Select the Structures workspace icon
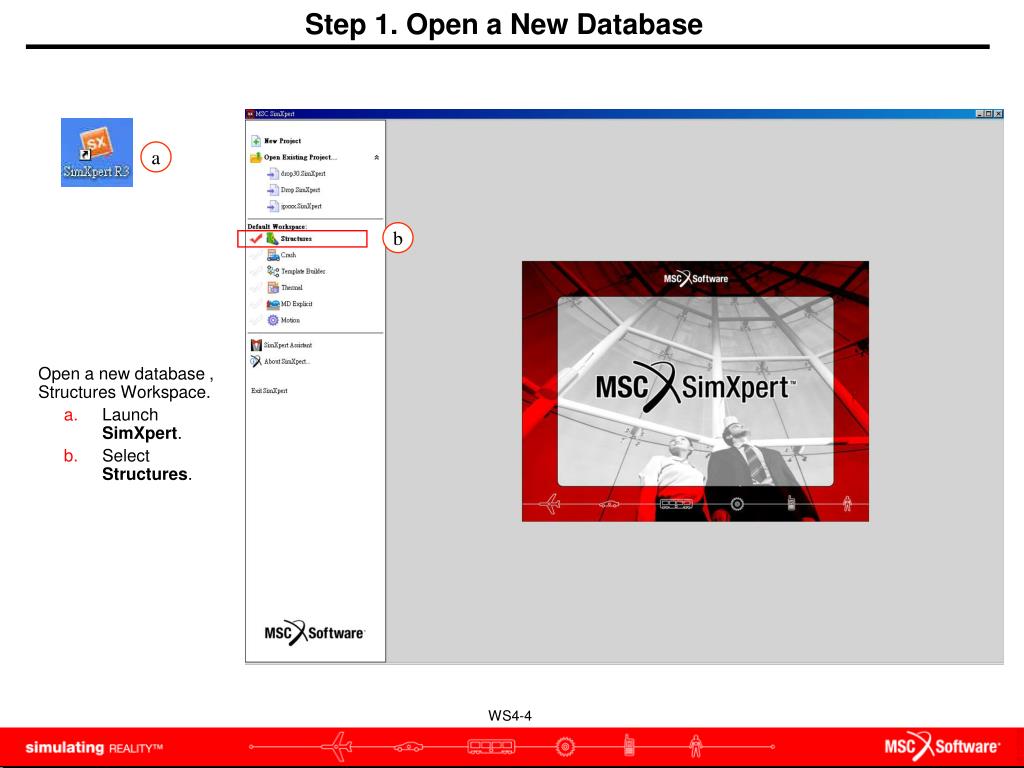Image resolution: width=1024 pixels, height=768 pixels. click(x=272, y=238)
